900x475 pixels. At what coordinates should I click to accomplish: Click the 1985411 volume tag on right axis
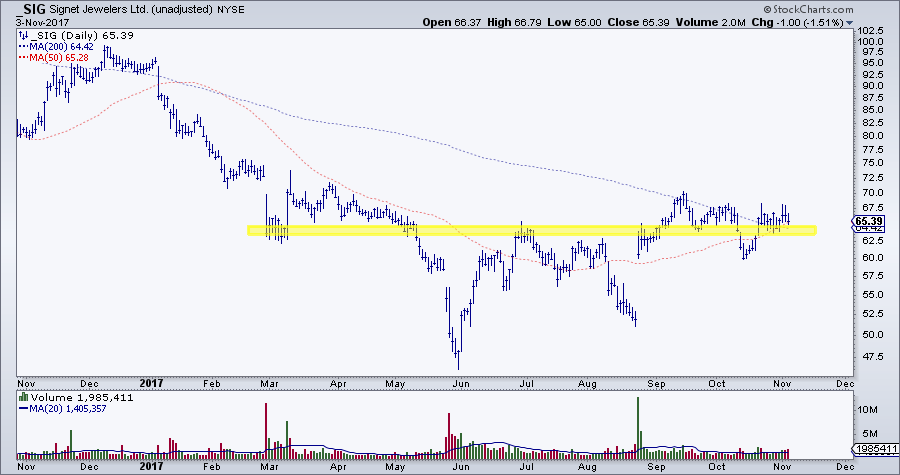click(x=873, y=450)
